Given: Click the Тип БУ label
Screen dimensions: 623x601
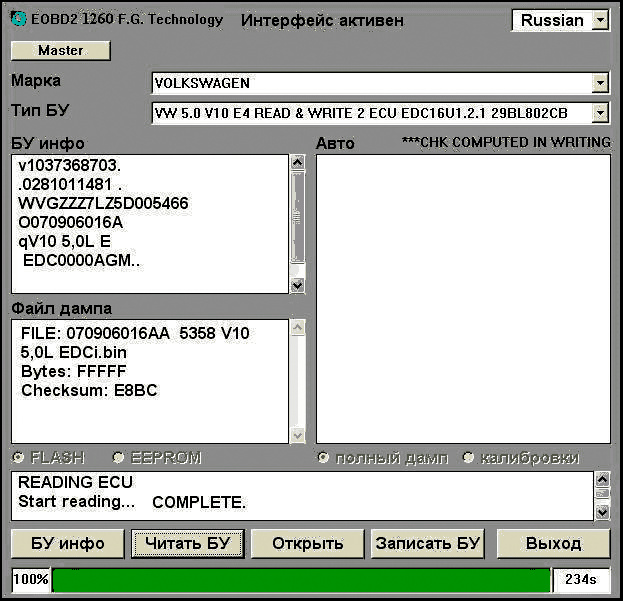Looking at the screenshot, I should click(x=40, y=110).
